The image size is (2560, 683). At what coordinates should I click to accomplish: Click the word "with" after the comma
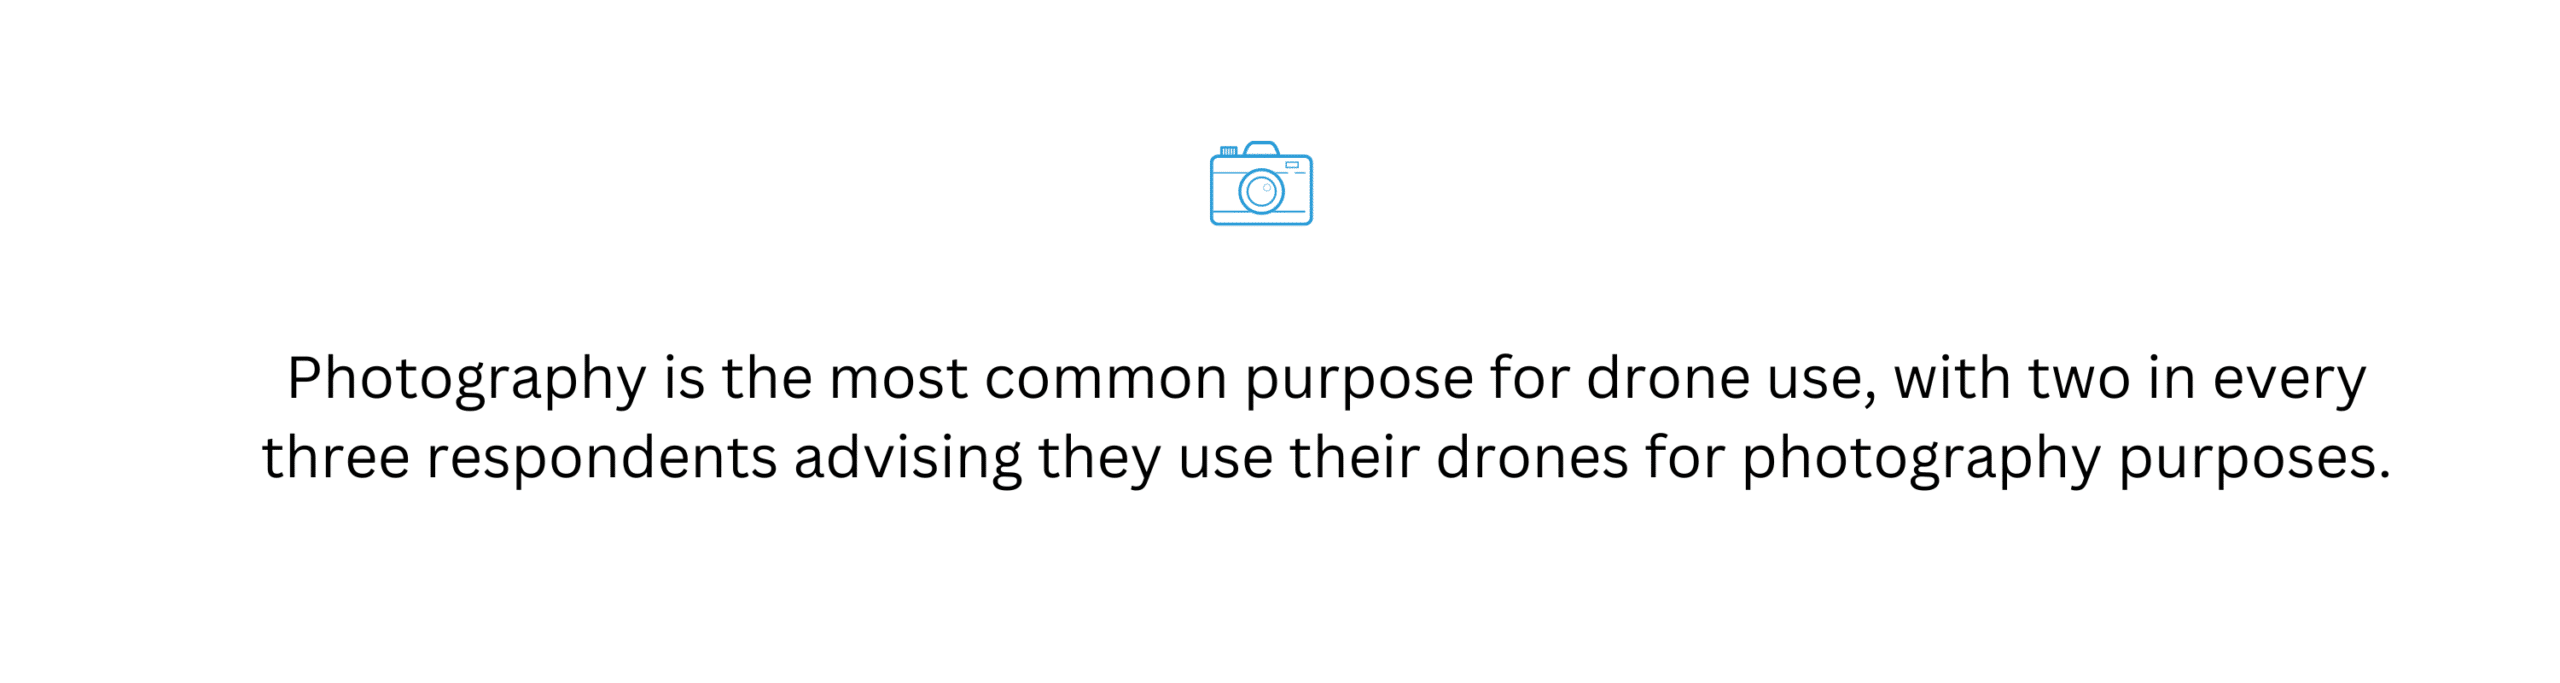[x=1952, y=379]
